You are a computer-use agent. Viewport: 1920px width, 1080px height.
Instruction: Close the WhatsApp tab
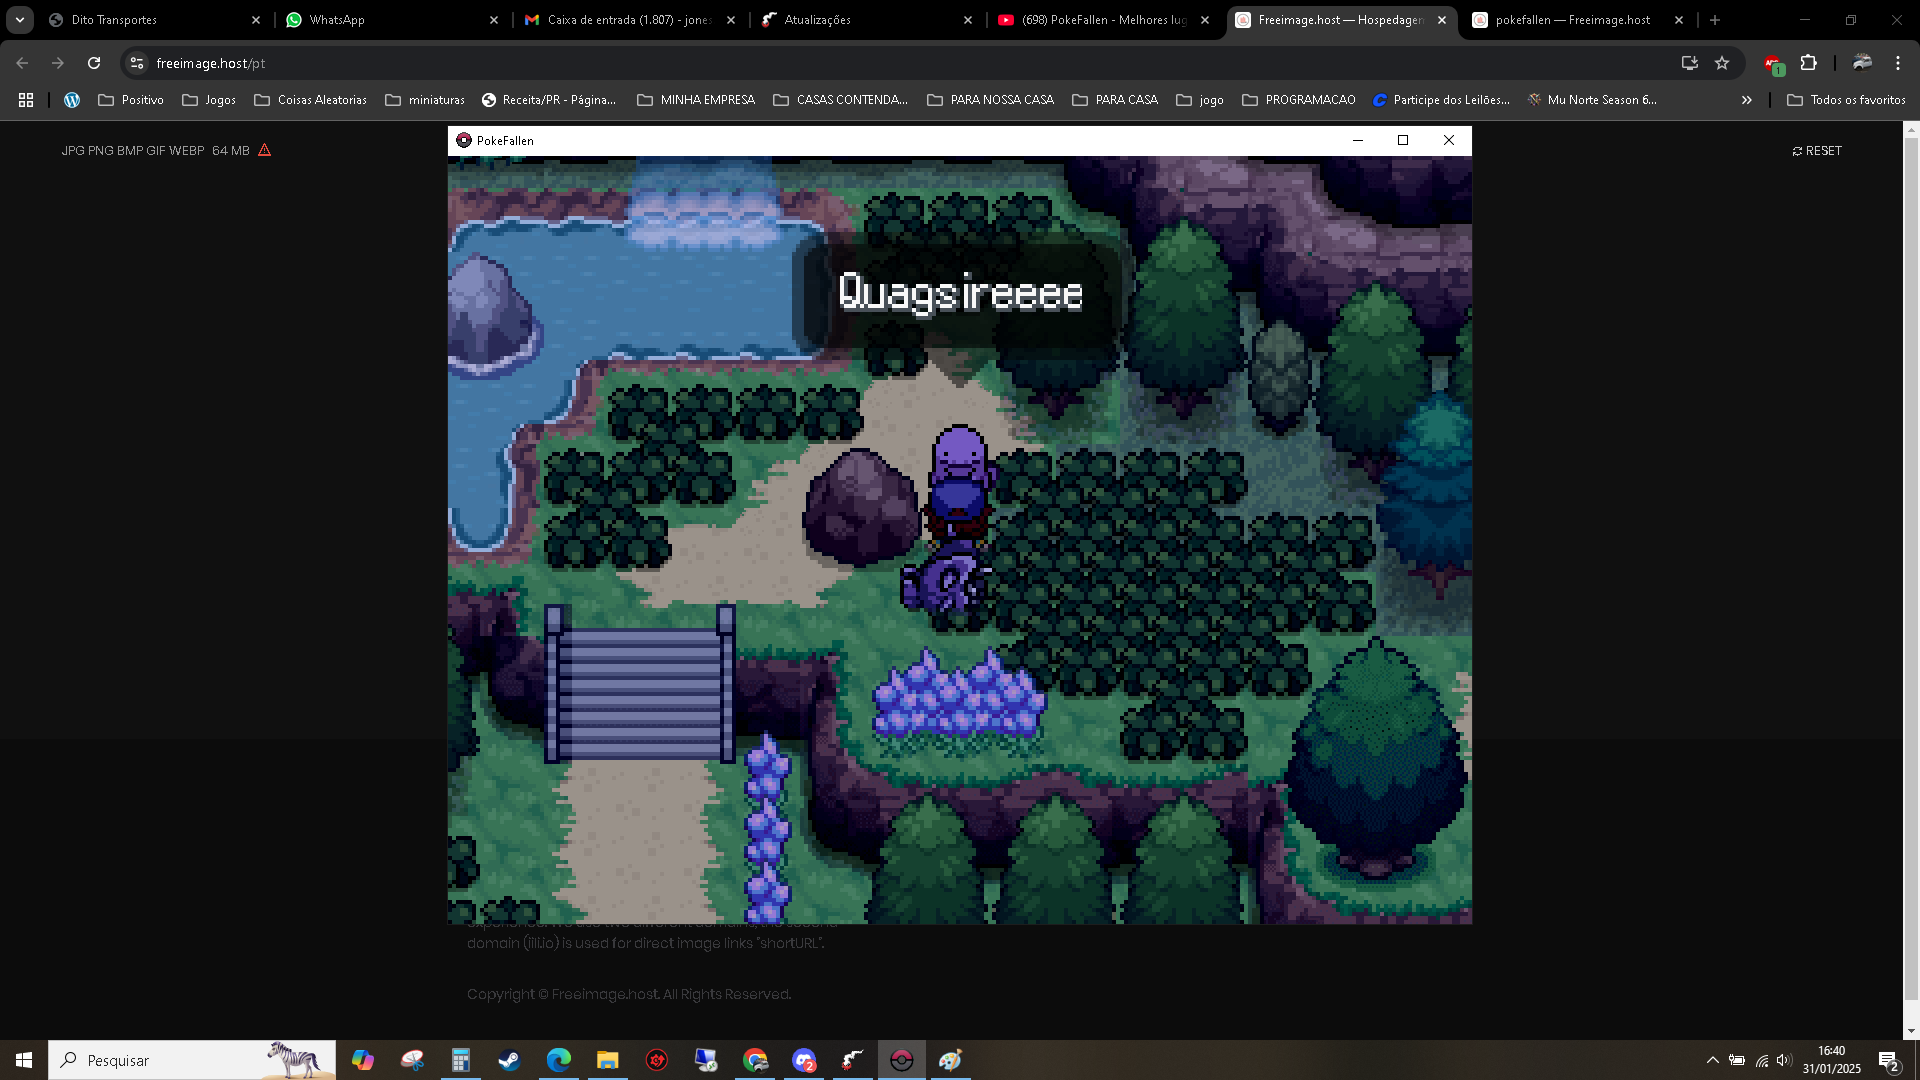pyautogui.click(x=494, y=20)
